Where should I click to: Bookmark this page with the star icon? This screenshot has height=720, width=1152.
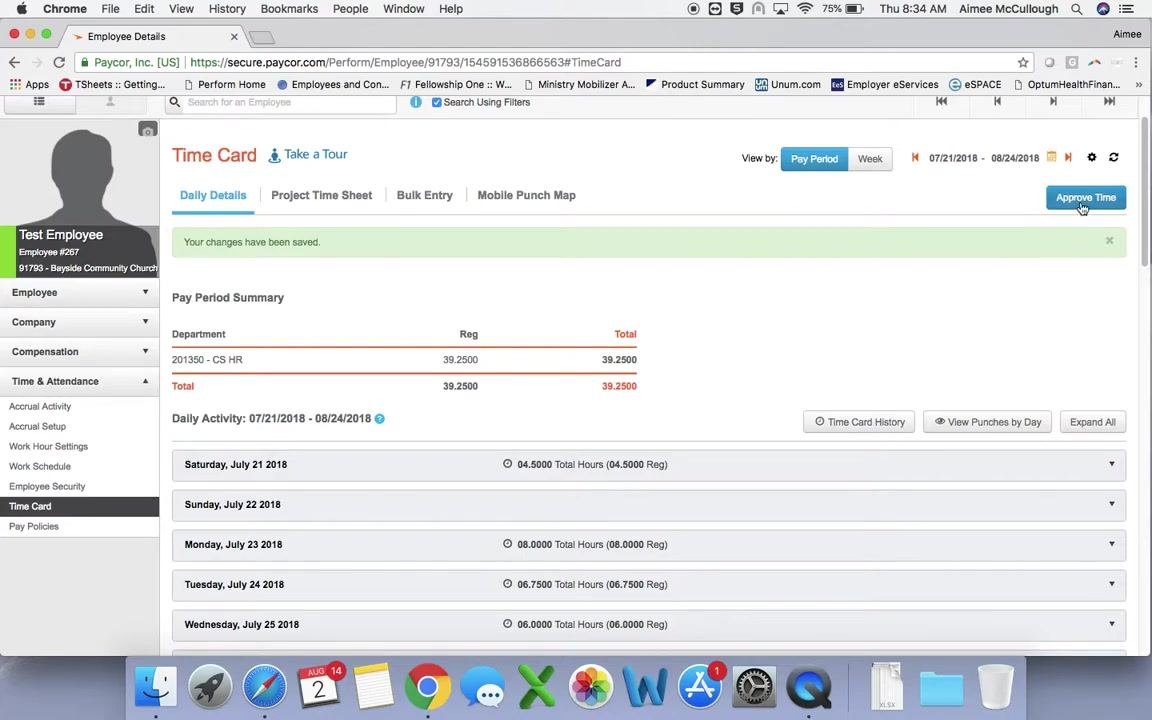point(1023,62)
